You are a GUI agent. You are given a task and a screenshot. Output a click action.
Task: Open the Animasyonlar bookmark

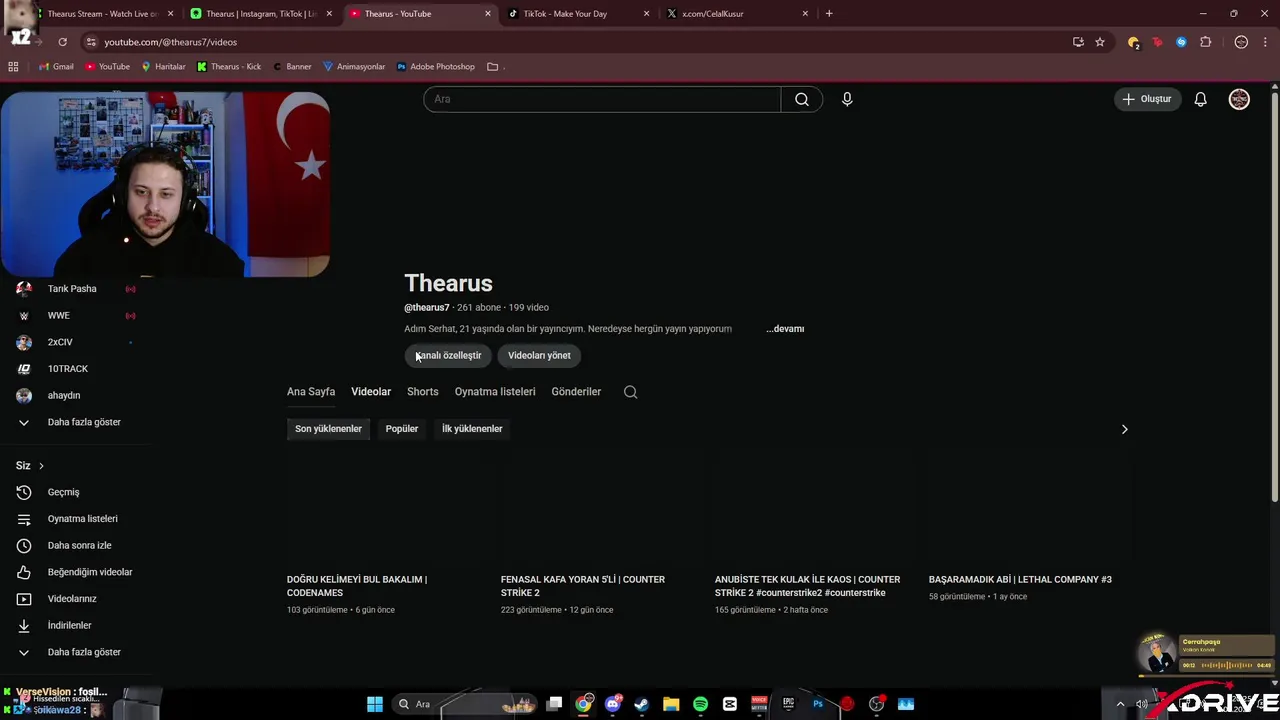(354, 67)
